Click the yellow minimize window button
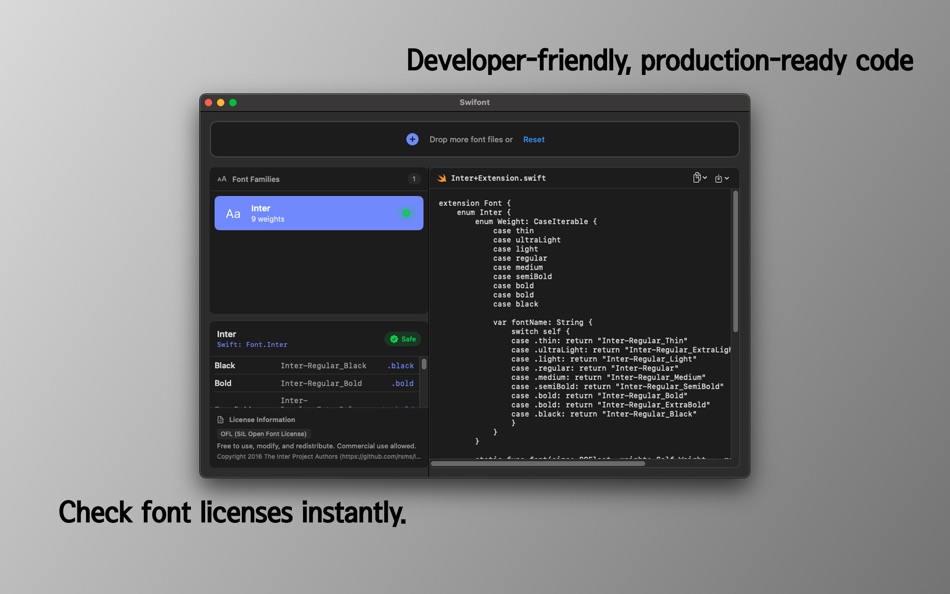Image resolution: width=950 pixels, height=594 pixels. [x=221, y=102]
